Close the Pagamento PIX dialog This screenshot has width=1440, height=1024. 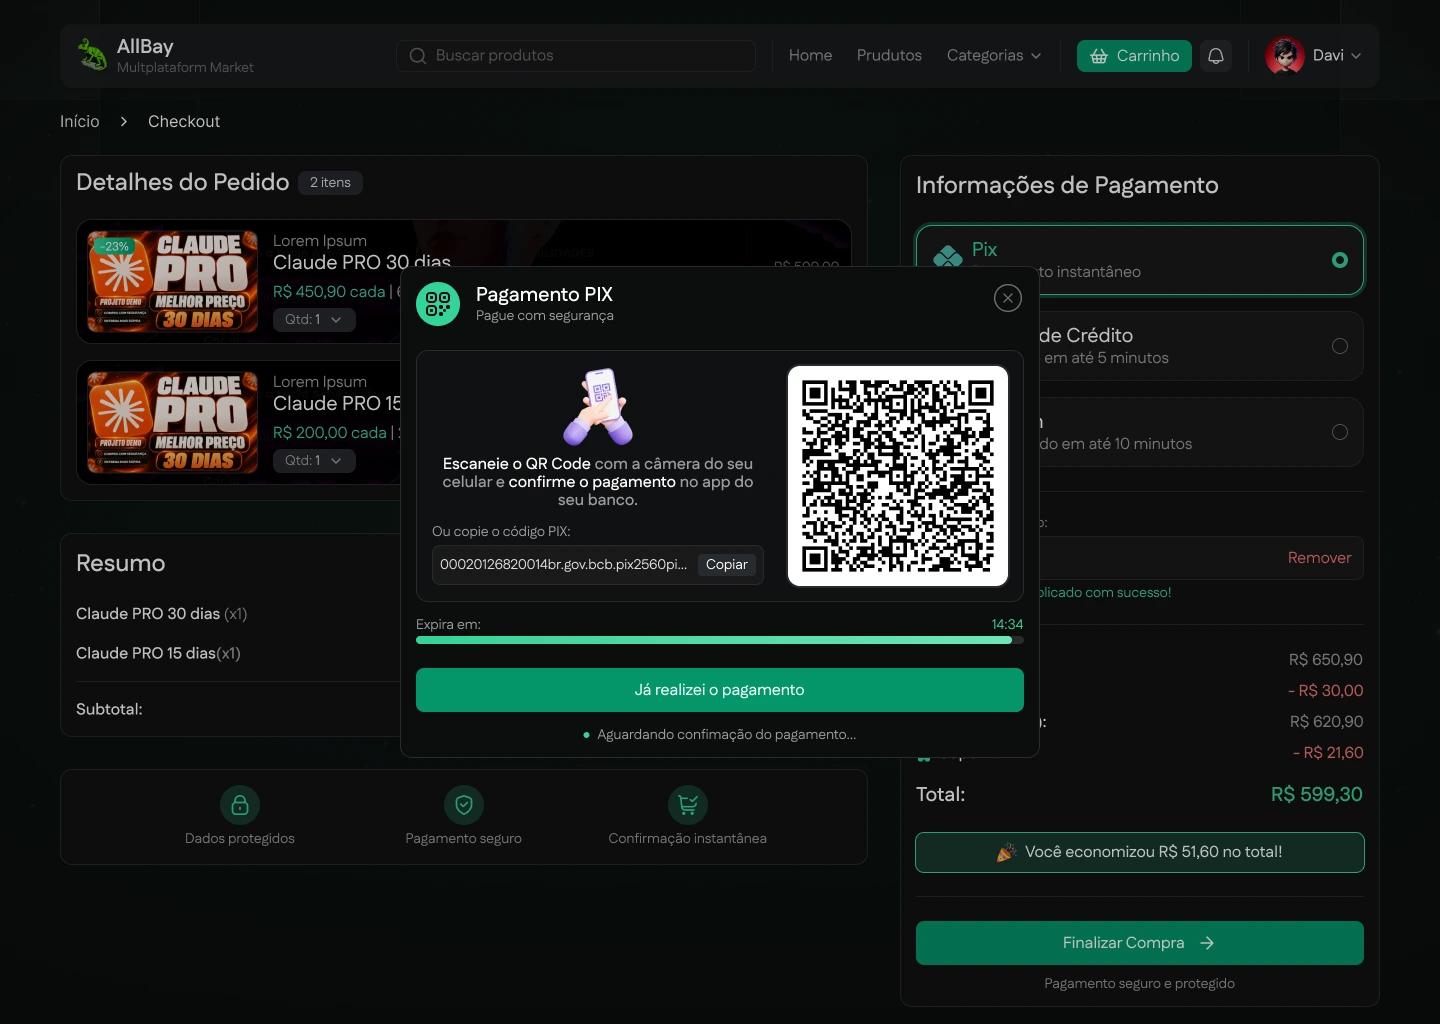click(1008, 298)
